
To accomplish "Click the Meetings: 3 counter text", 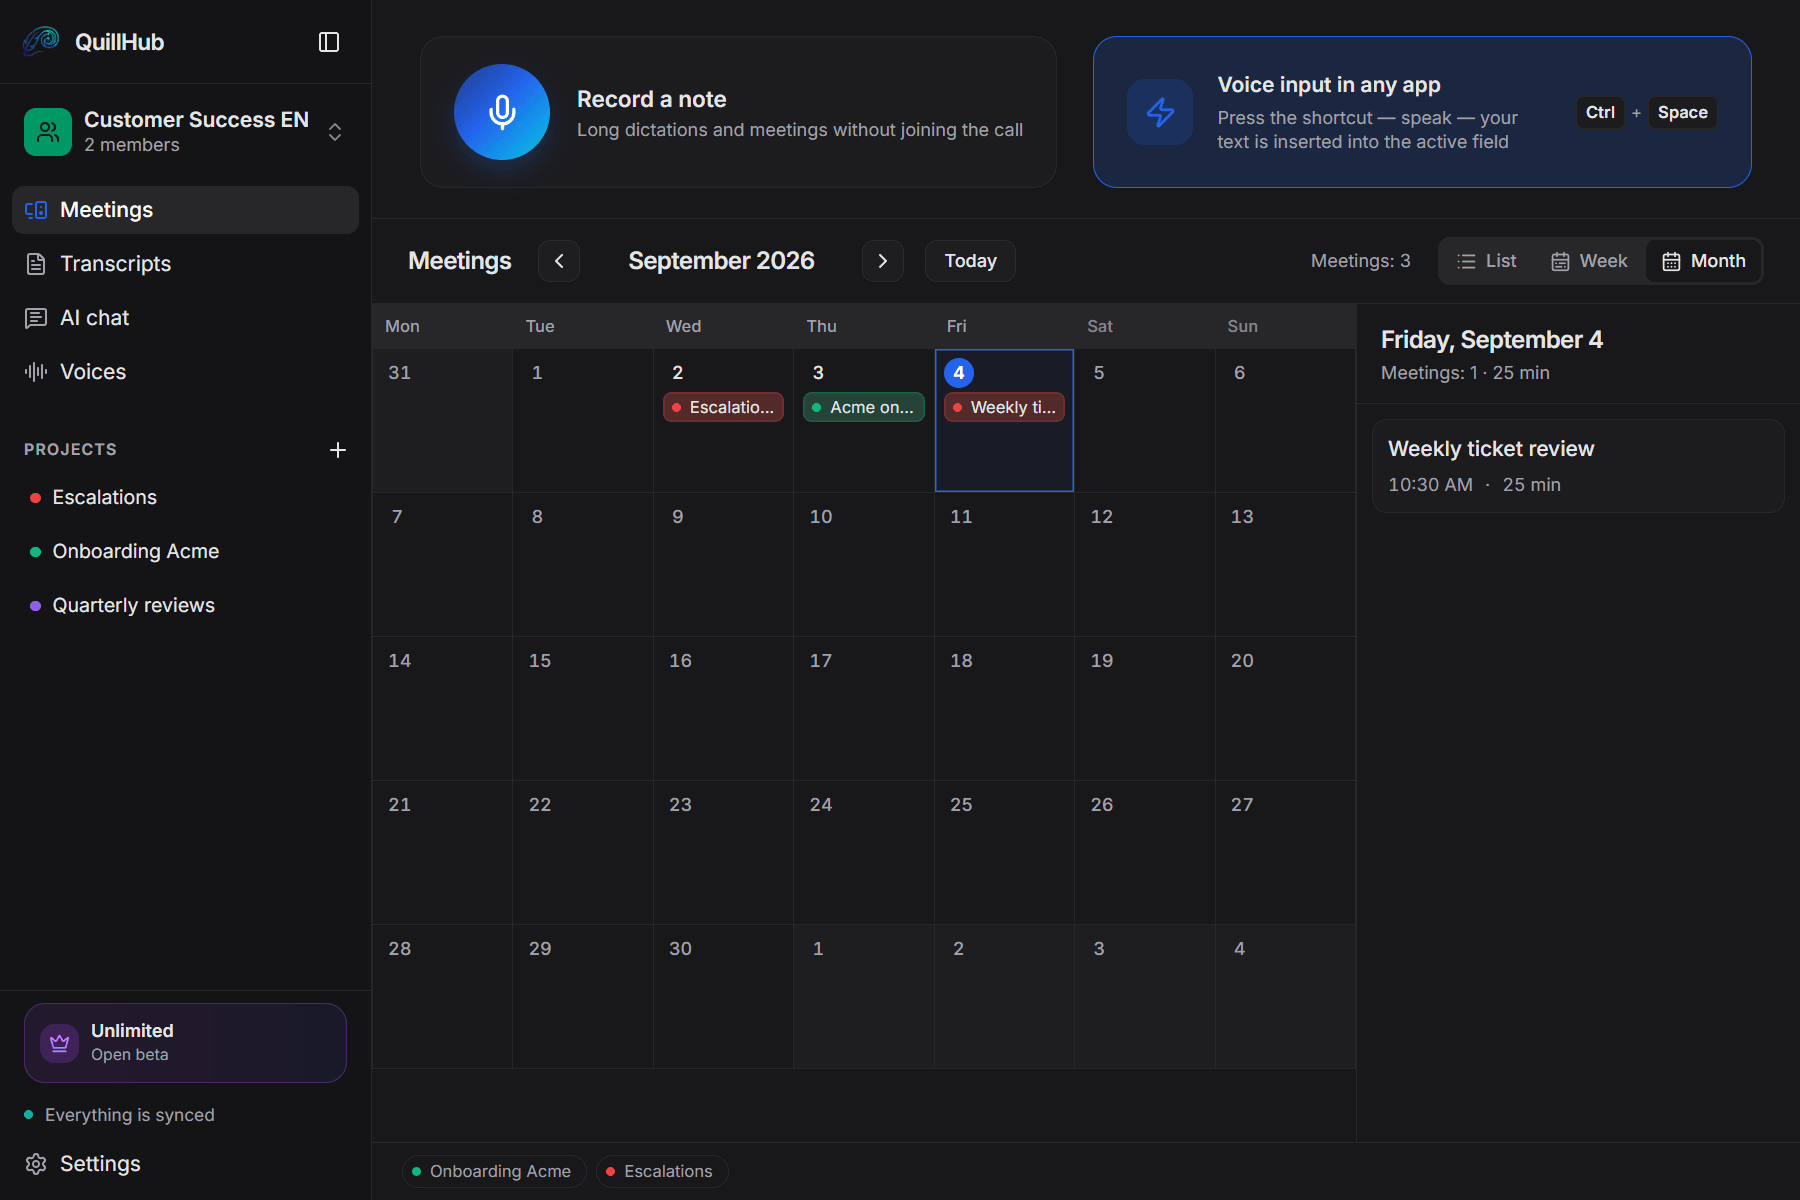I will 1361,261.
